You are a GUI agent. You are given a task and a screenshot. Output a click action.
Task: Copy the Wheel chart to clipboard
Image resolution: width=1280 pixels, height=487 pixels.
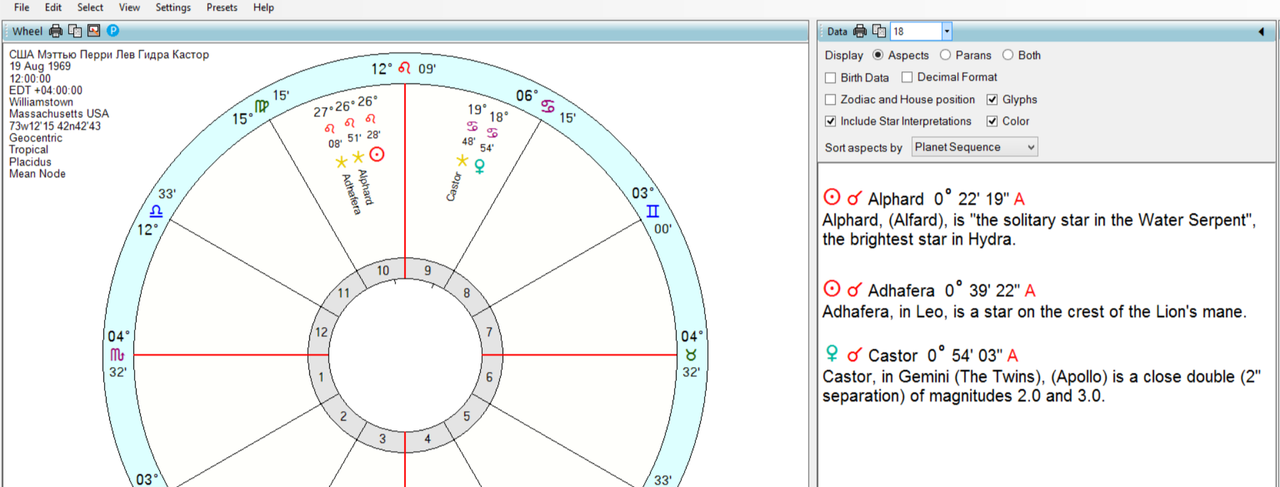pyautogui.click(x=75, y=31)
